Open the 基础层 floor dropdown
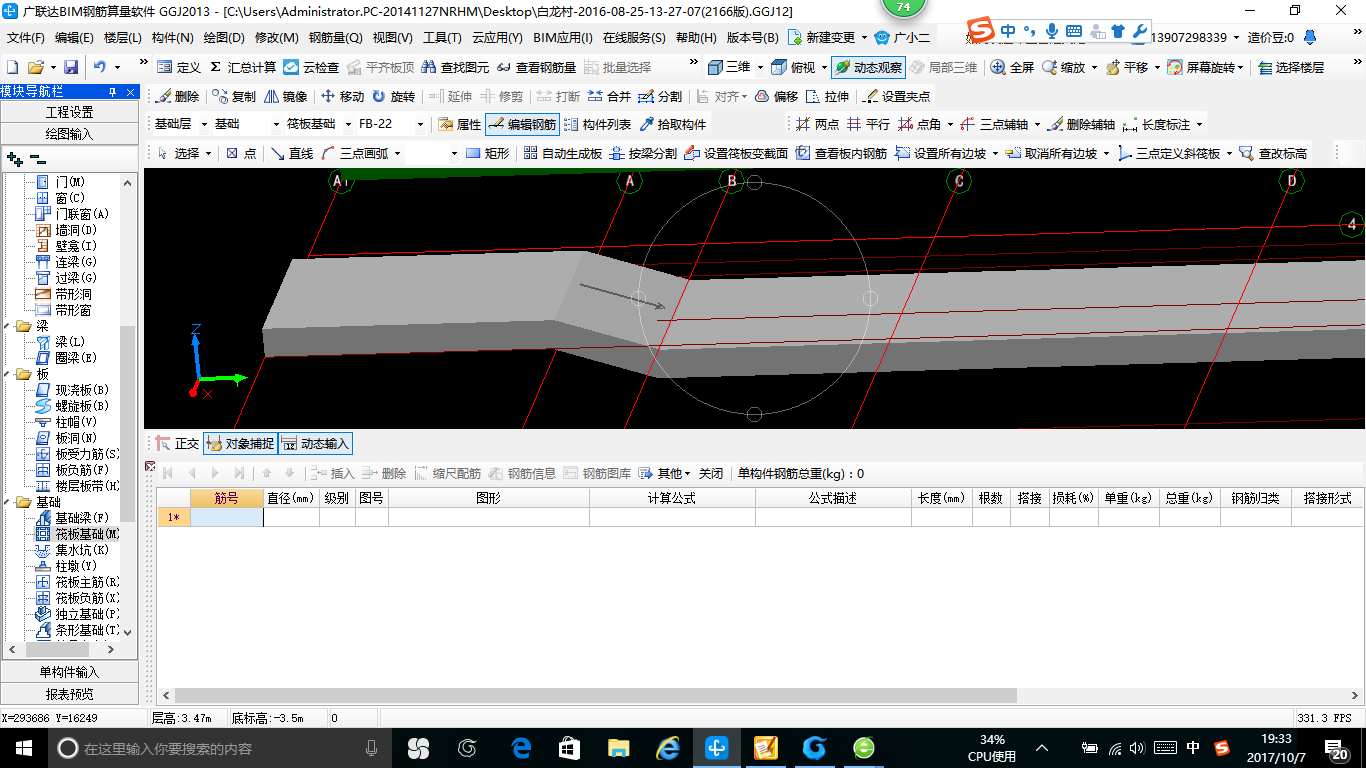The image size is (1366, 768). tap(205, 124)
